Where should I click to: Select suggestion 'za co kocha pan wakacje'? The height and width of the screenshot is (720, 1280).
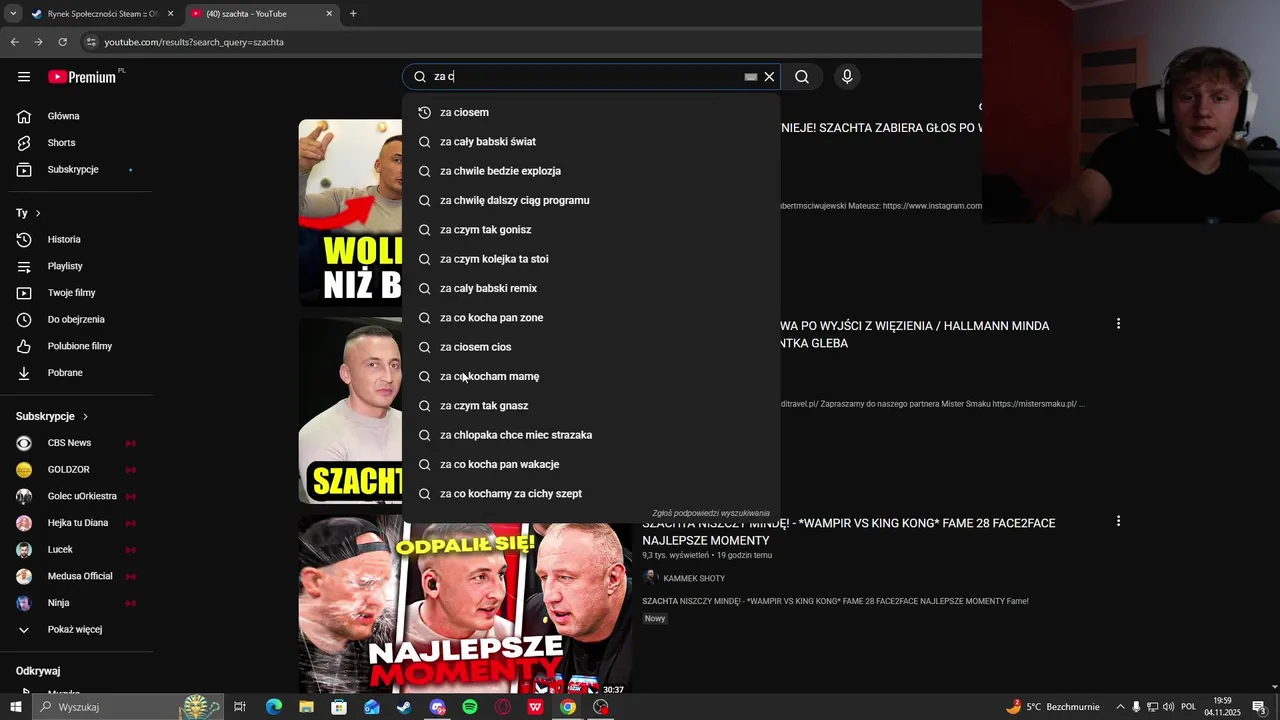(590, 464)
